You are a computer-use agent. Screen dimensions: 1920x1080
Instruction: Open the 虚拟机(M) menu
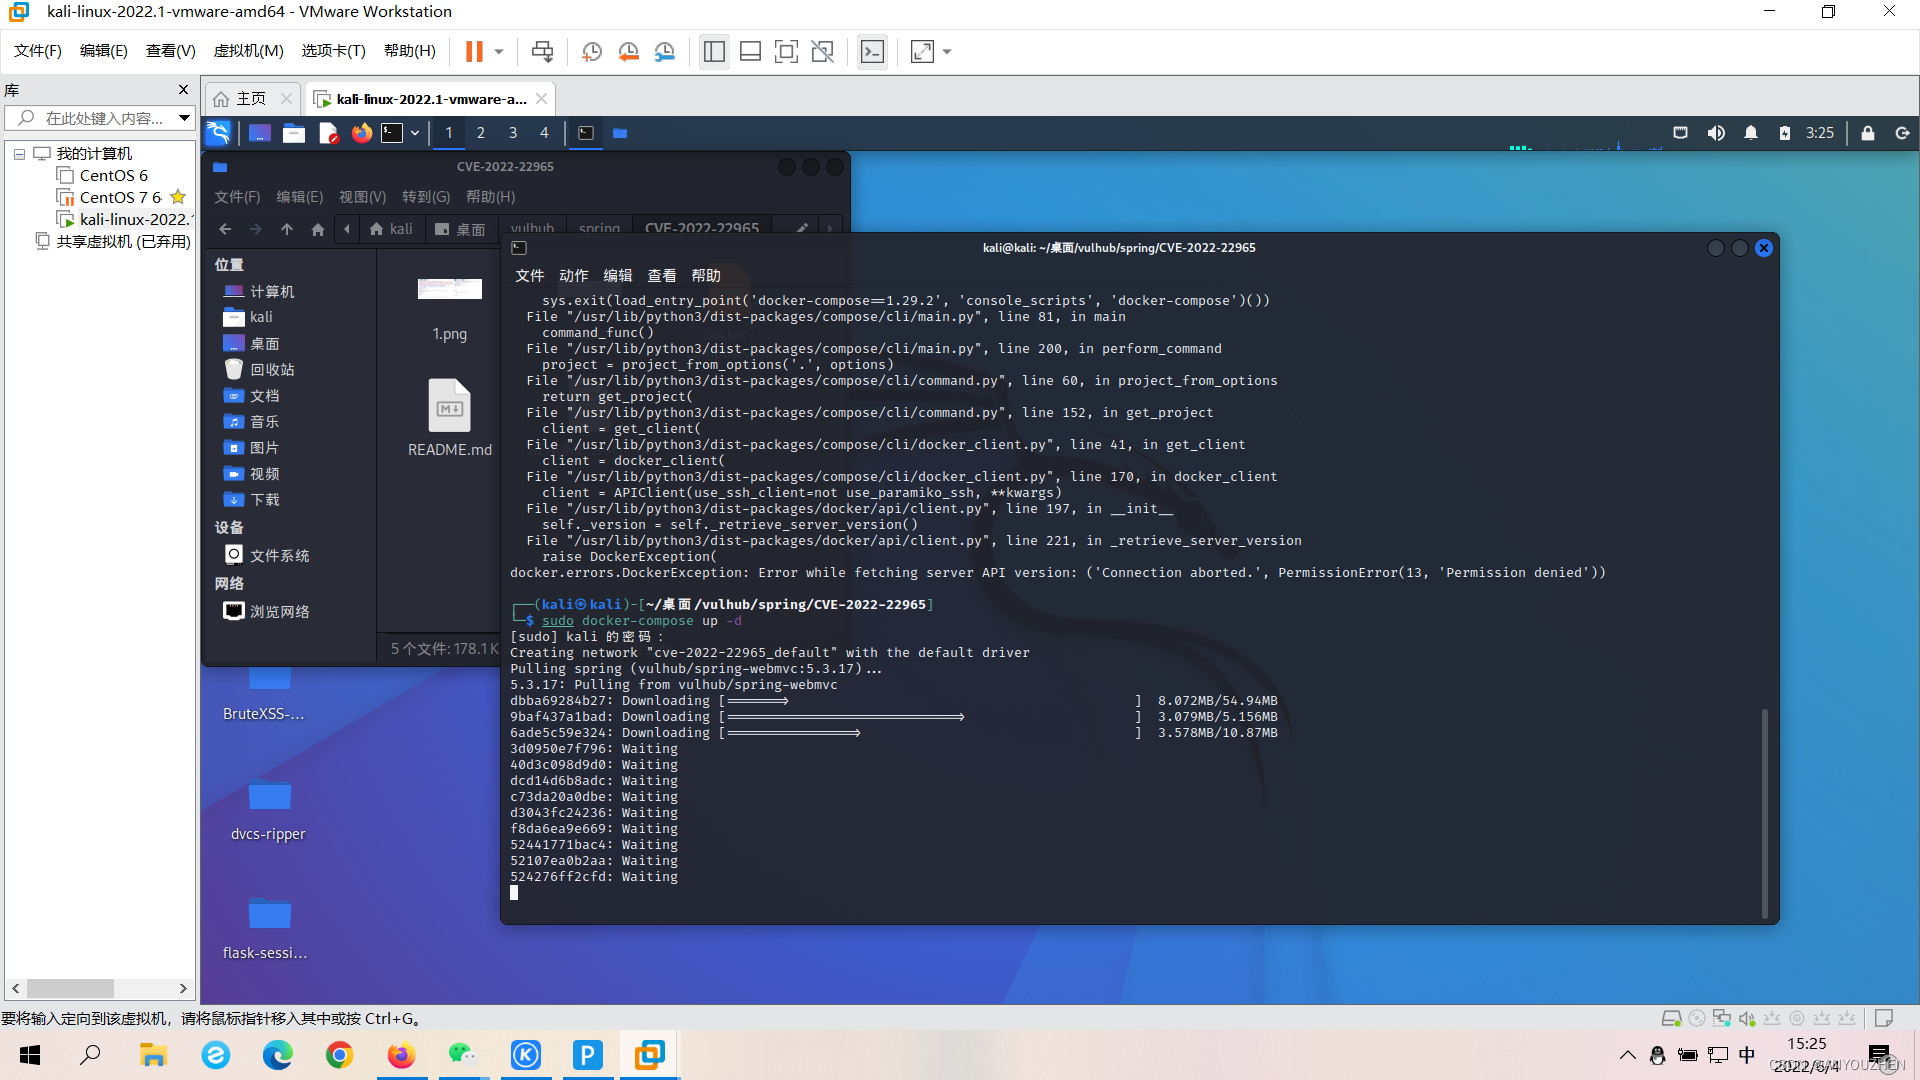(248, 51)
